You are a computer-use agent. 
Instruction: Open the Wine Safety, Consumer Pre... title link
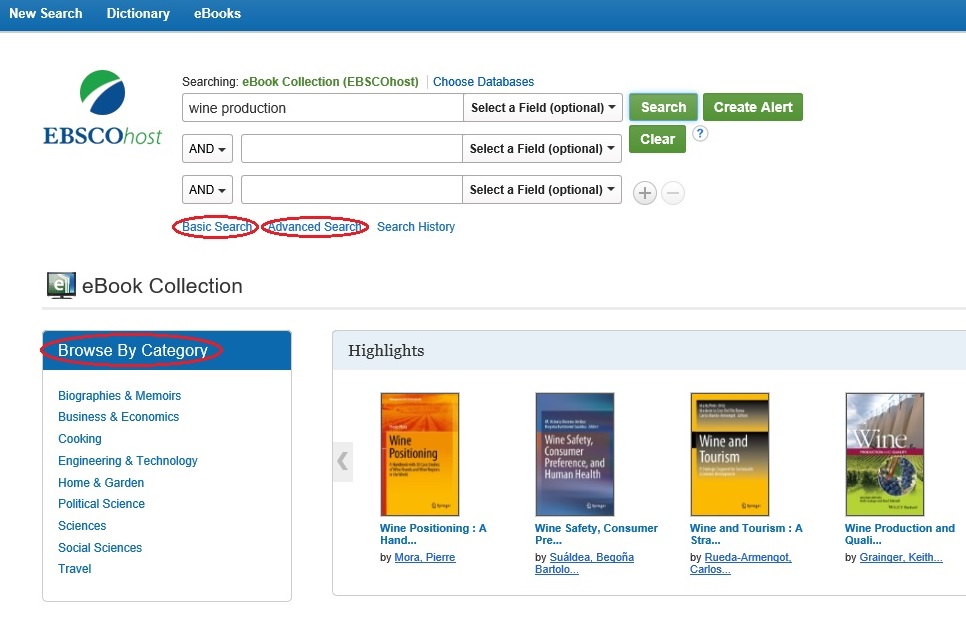(596, 534)
